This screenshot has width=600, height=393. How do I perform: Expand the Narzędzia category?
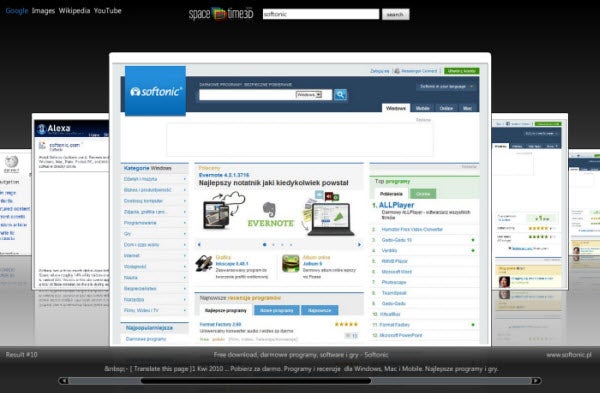(155, 299)
